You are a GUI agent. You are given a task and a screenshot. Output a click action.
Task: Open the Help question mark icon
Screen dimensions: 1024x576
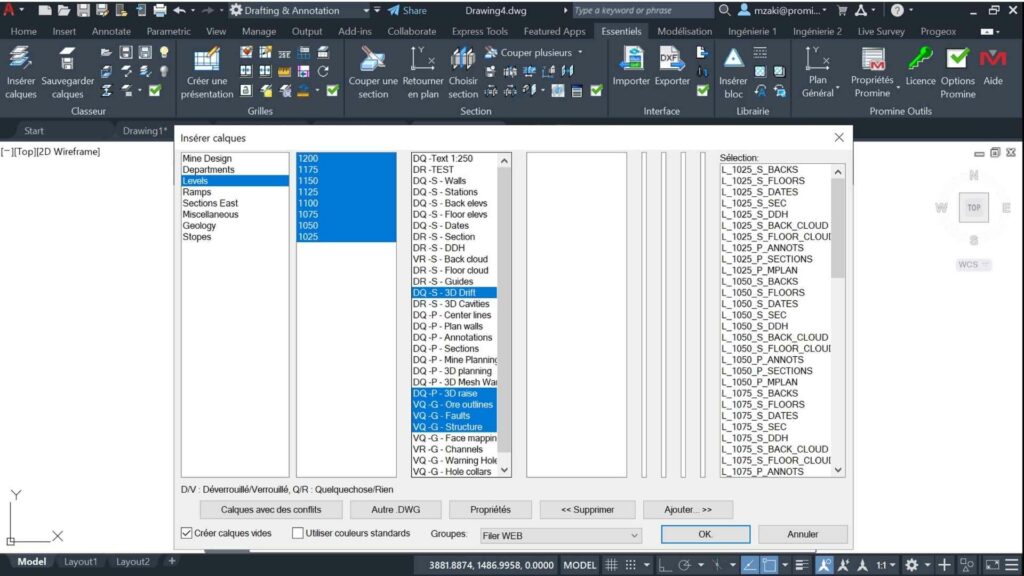pyautogui.click(x=897, y=10)
